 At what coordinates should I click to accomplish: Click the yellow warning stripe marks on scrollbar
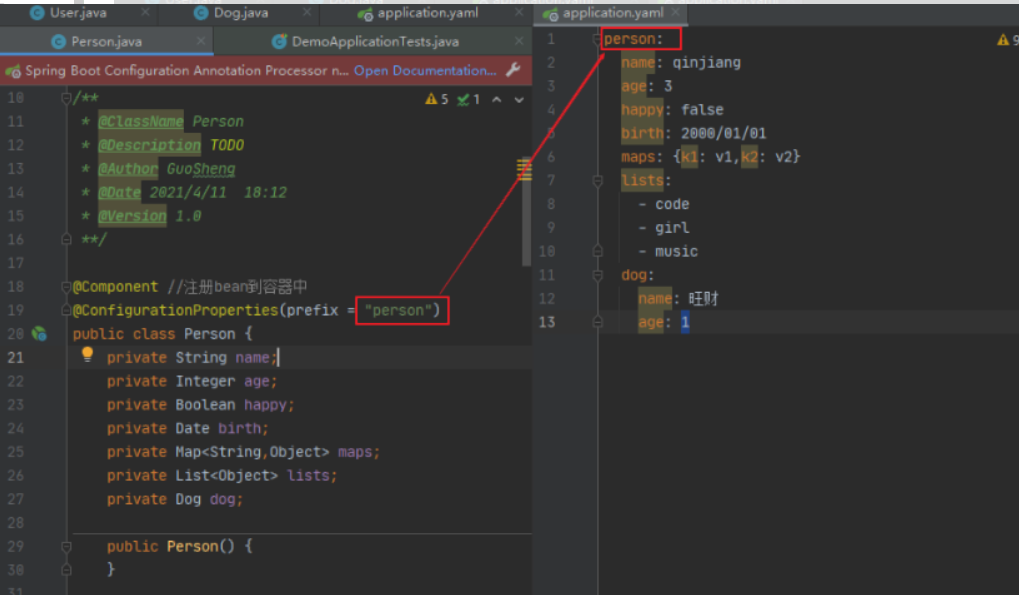coord(524,170)
